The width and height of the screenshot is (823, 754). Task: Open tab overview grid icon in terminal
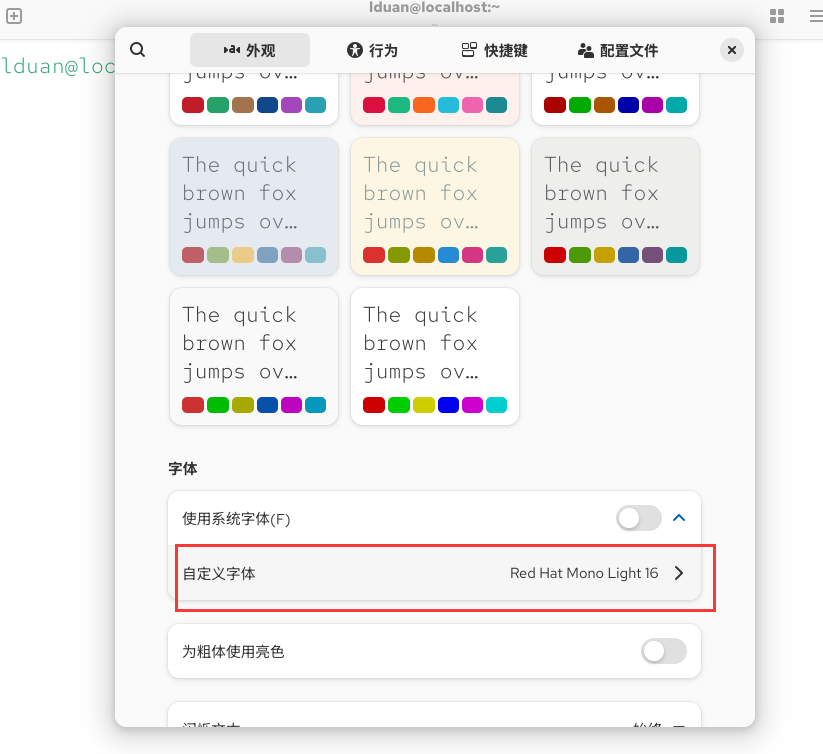click(777, 16)
